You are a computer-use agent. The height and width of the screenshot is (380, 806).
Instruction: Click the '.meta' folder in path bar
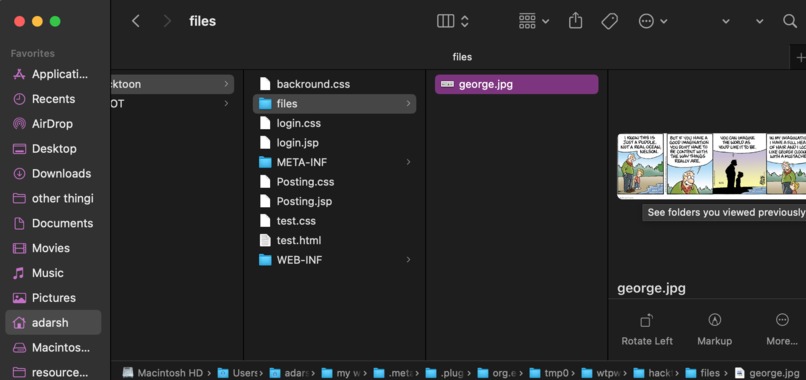coord(393,373)
